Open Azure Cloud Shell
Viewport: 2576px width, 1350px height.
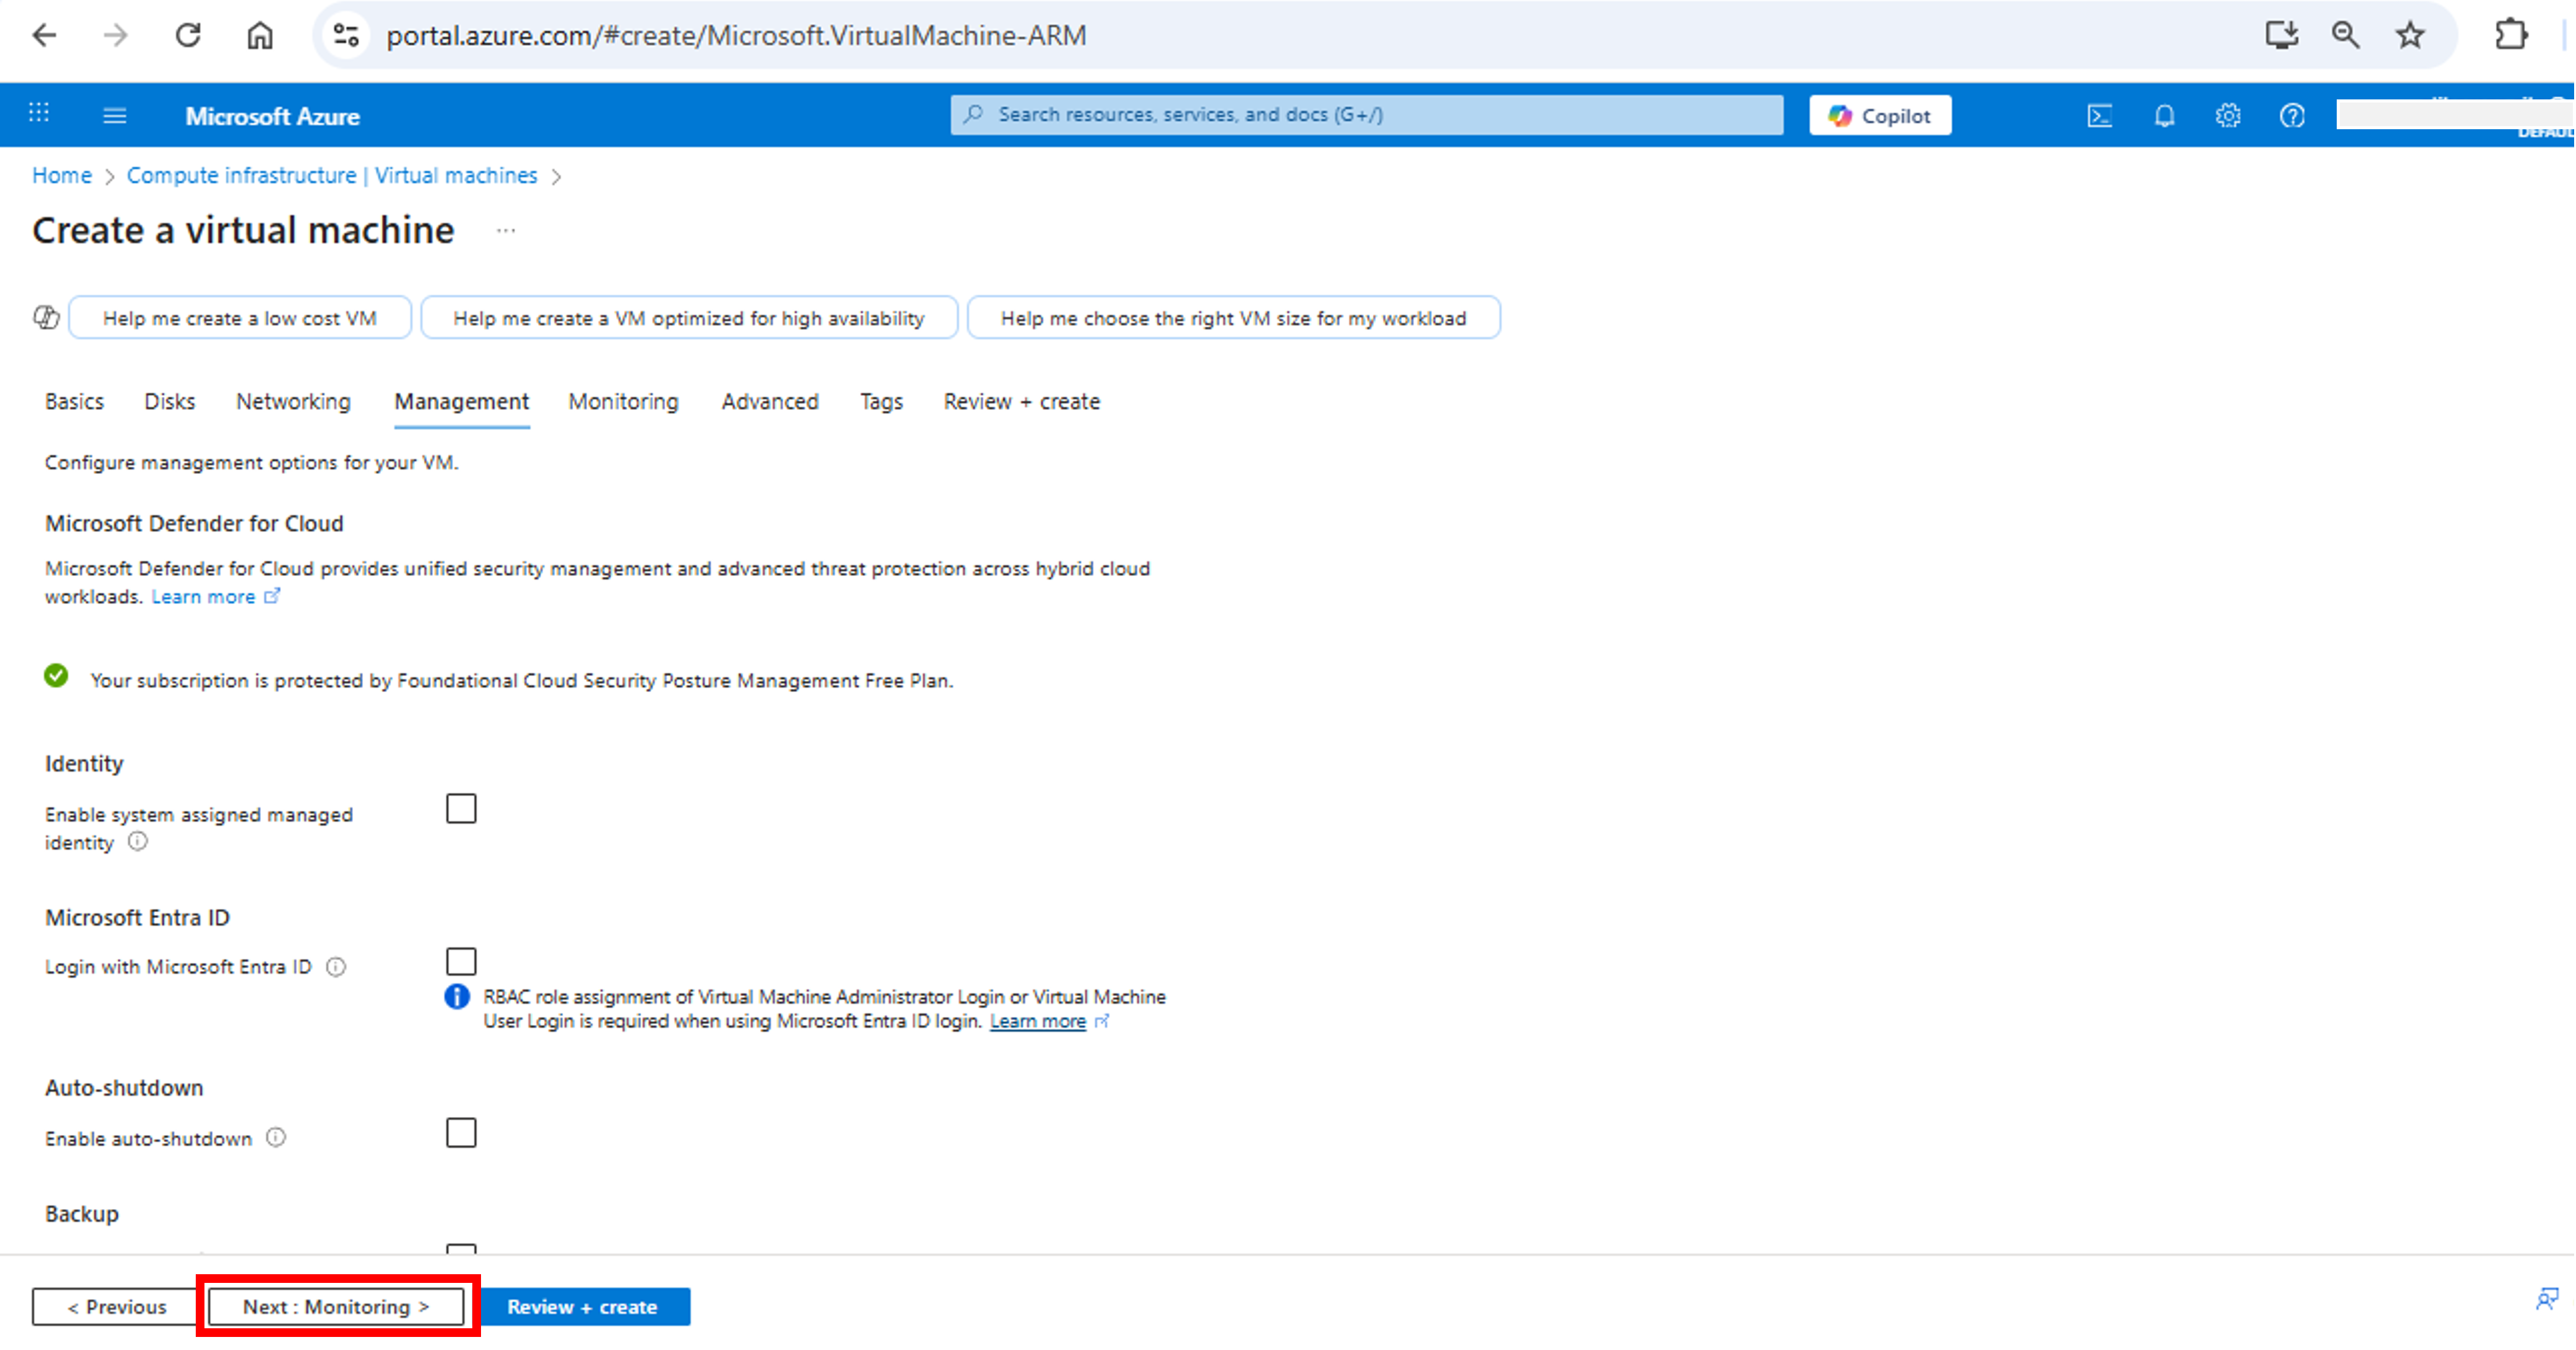point(2100,115)
